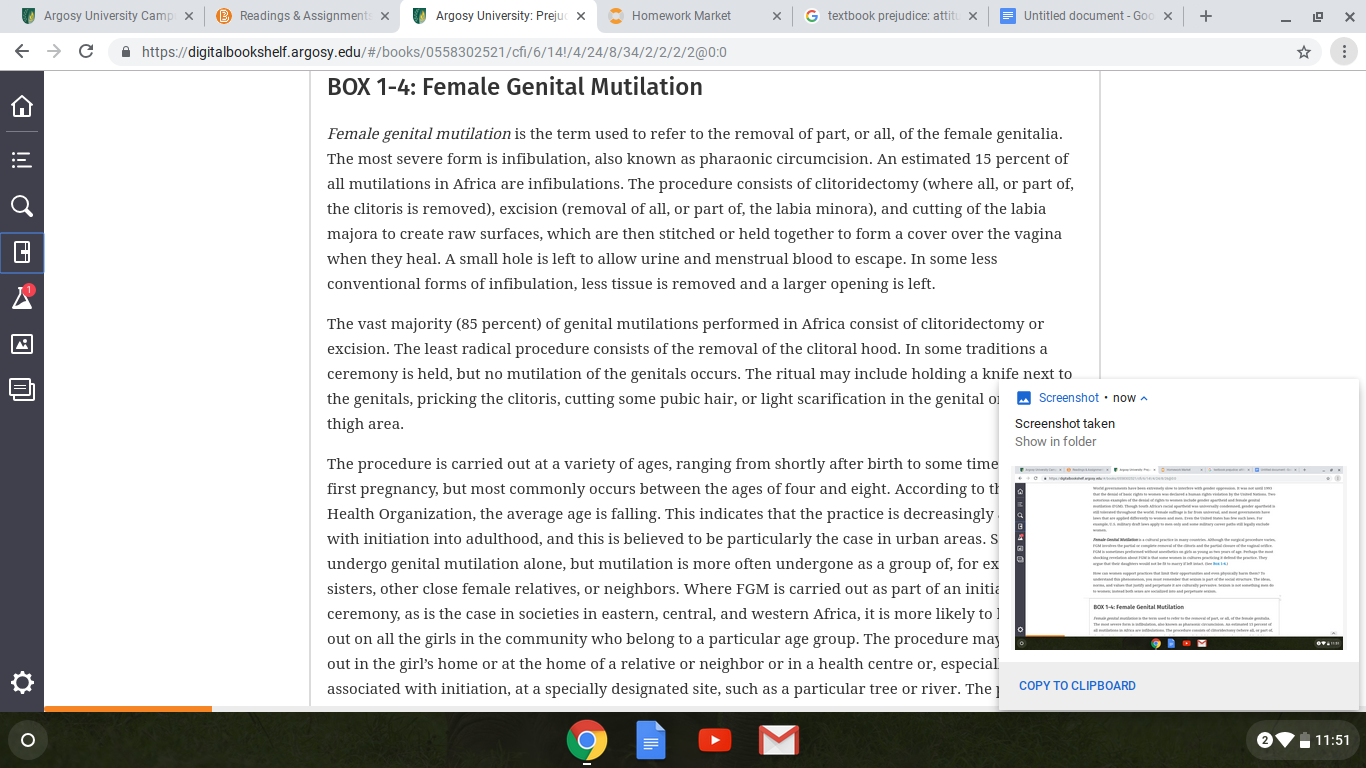Open the flask icon with notification badge
Image resolution: width=1366 pixels, height=768 pixels.
(x=22, y=297)
